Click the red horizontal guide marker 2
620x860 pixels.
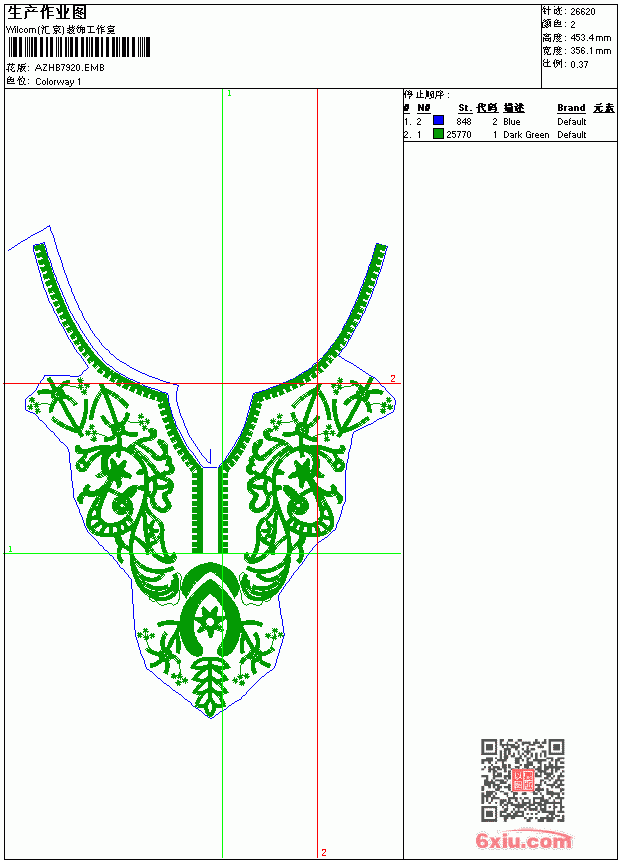point(393,378)
